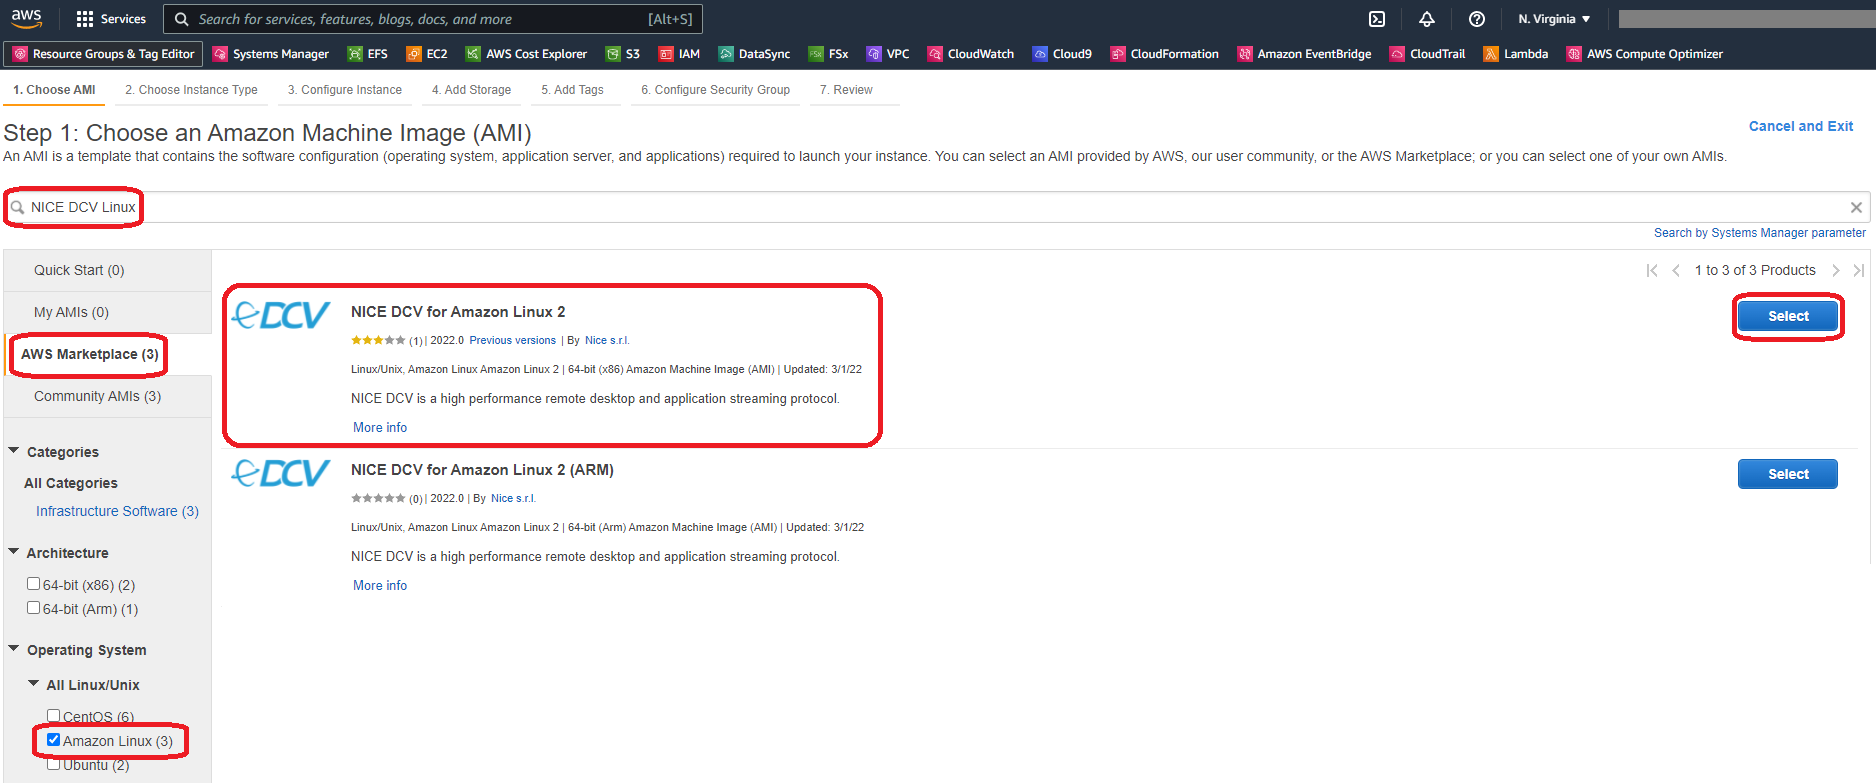Collapse the Operating System section
1876x783 pixels.
(14, 649)
